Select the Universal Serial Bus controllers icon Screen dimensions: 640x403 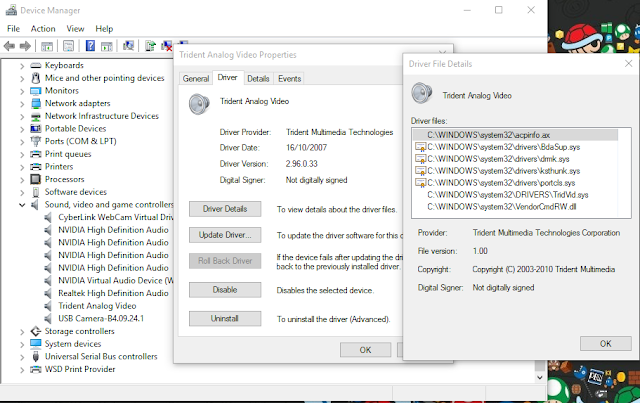click(x=36, y=356)
